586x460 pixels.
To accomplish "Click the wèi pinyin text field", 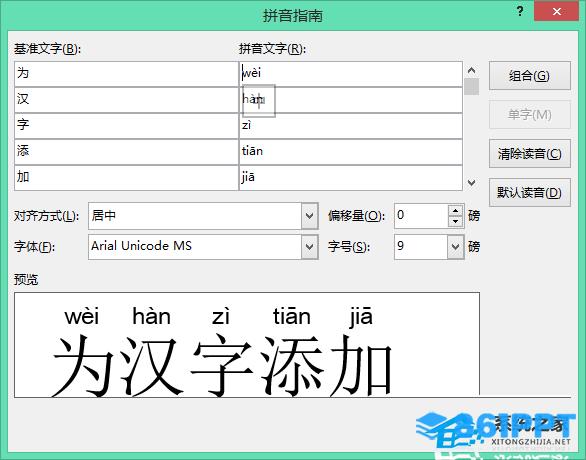I will (x=351, y=74).
